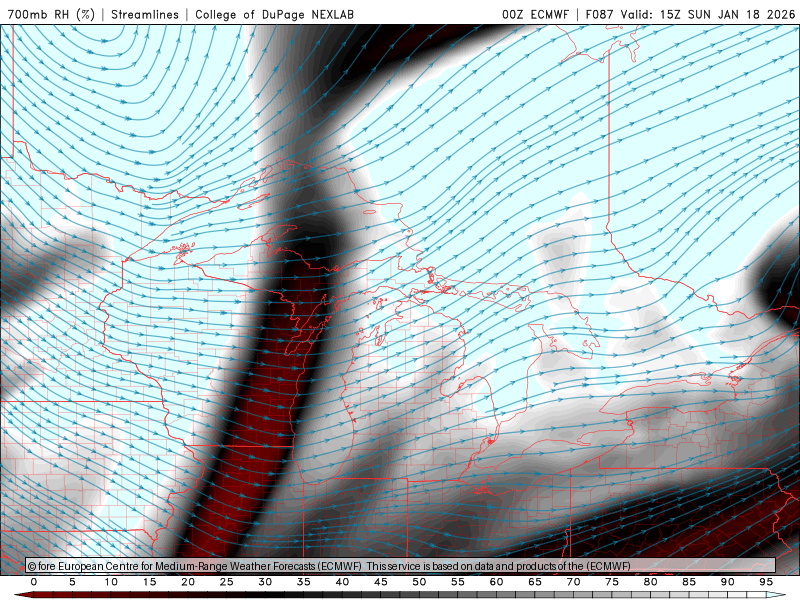Click the '95' value on the RH scale
Image resolution: width=800 pixels, height=600 pixels.
coord(766,582)
